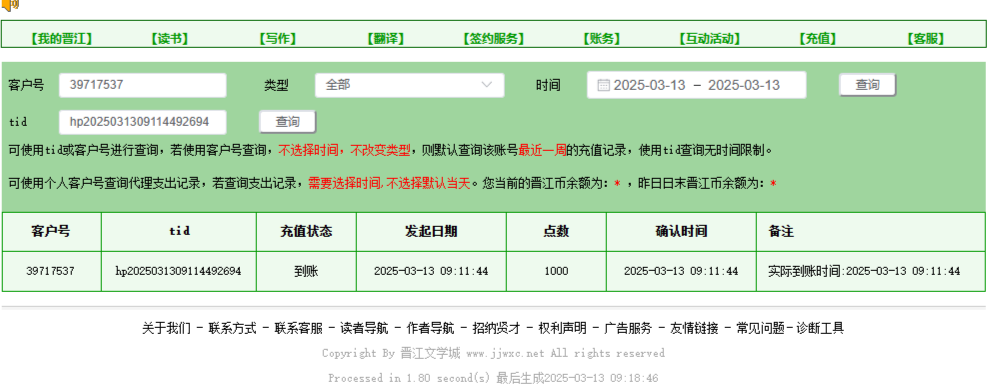Viewport: 997px width, 390px height.
Task: Open the 充值 menu
Action: click(818, 39)
